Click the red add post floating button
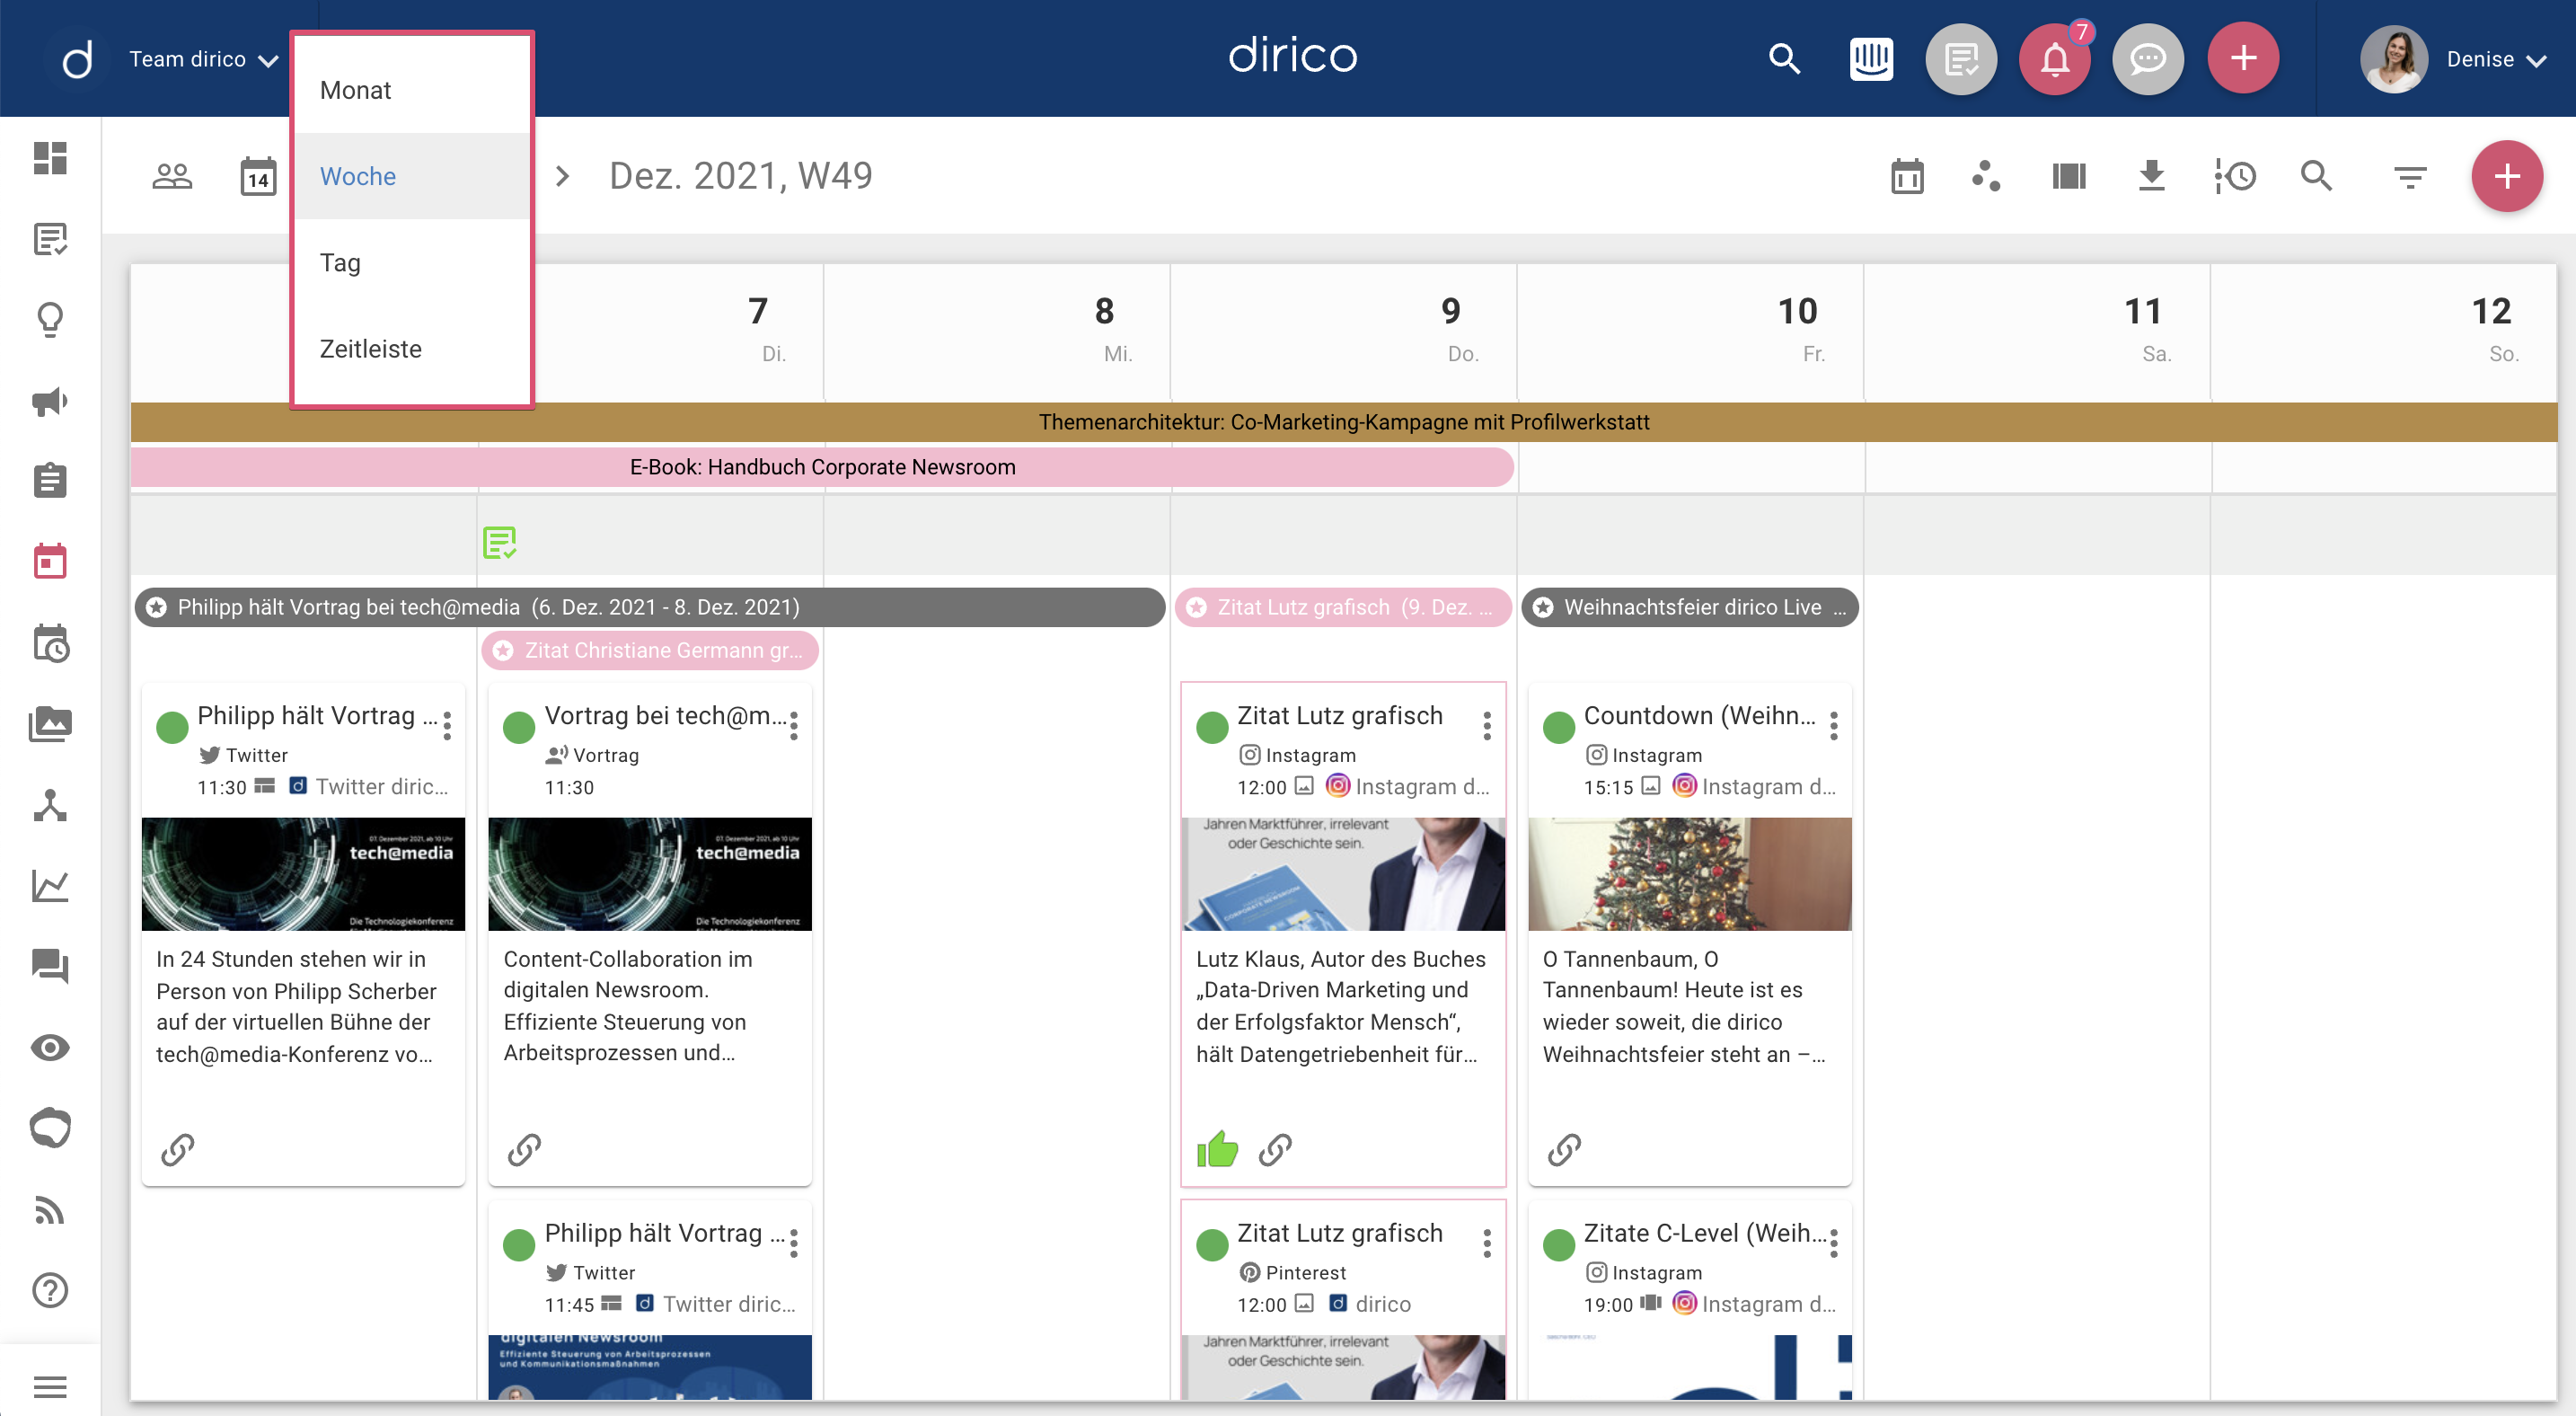 pyautogui.click(x=2507, y=176)
